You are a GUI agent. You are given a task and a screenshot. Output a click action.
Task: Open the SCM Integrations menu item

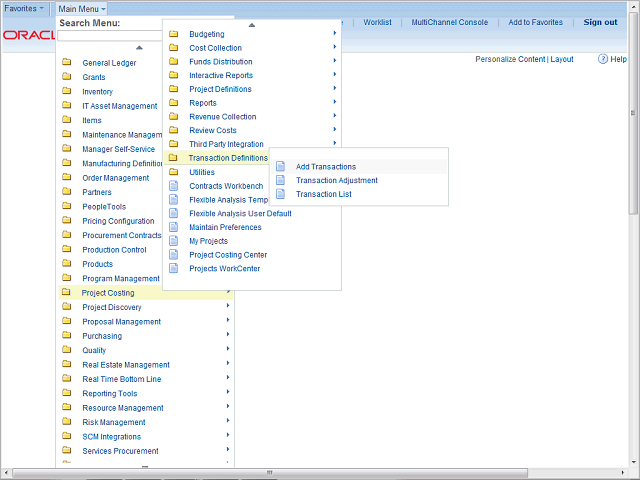pyautogui.click(x=111, y=437)
